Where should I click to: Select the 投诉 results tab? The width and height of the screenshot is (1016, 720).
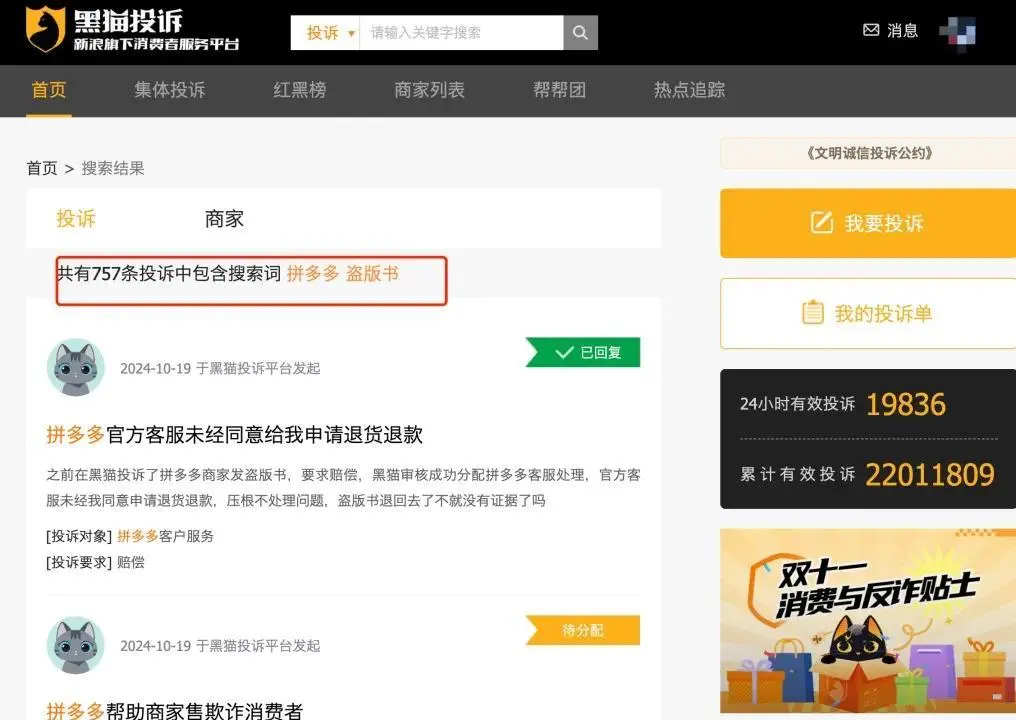[x=76, y=218]
